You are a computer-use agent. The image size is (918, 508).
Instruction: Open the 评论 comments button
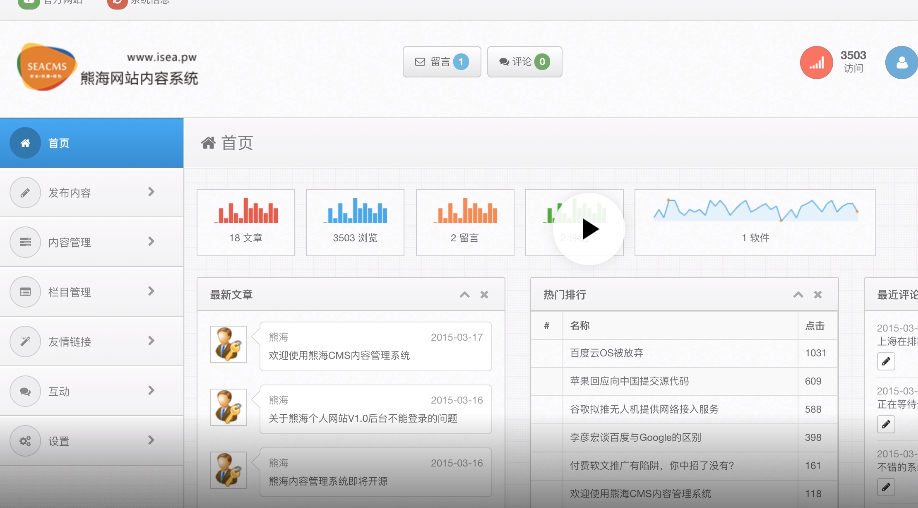click(x=525, y=61)
